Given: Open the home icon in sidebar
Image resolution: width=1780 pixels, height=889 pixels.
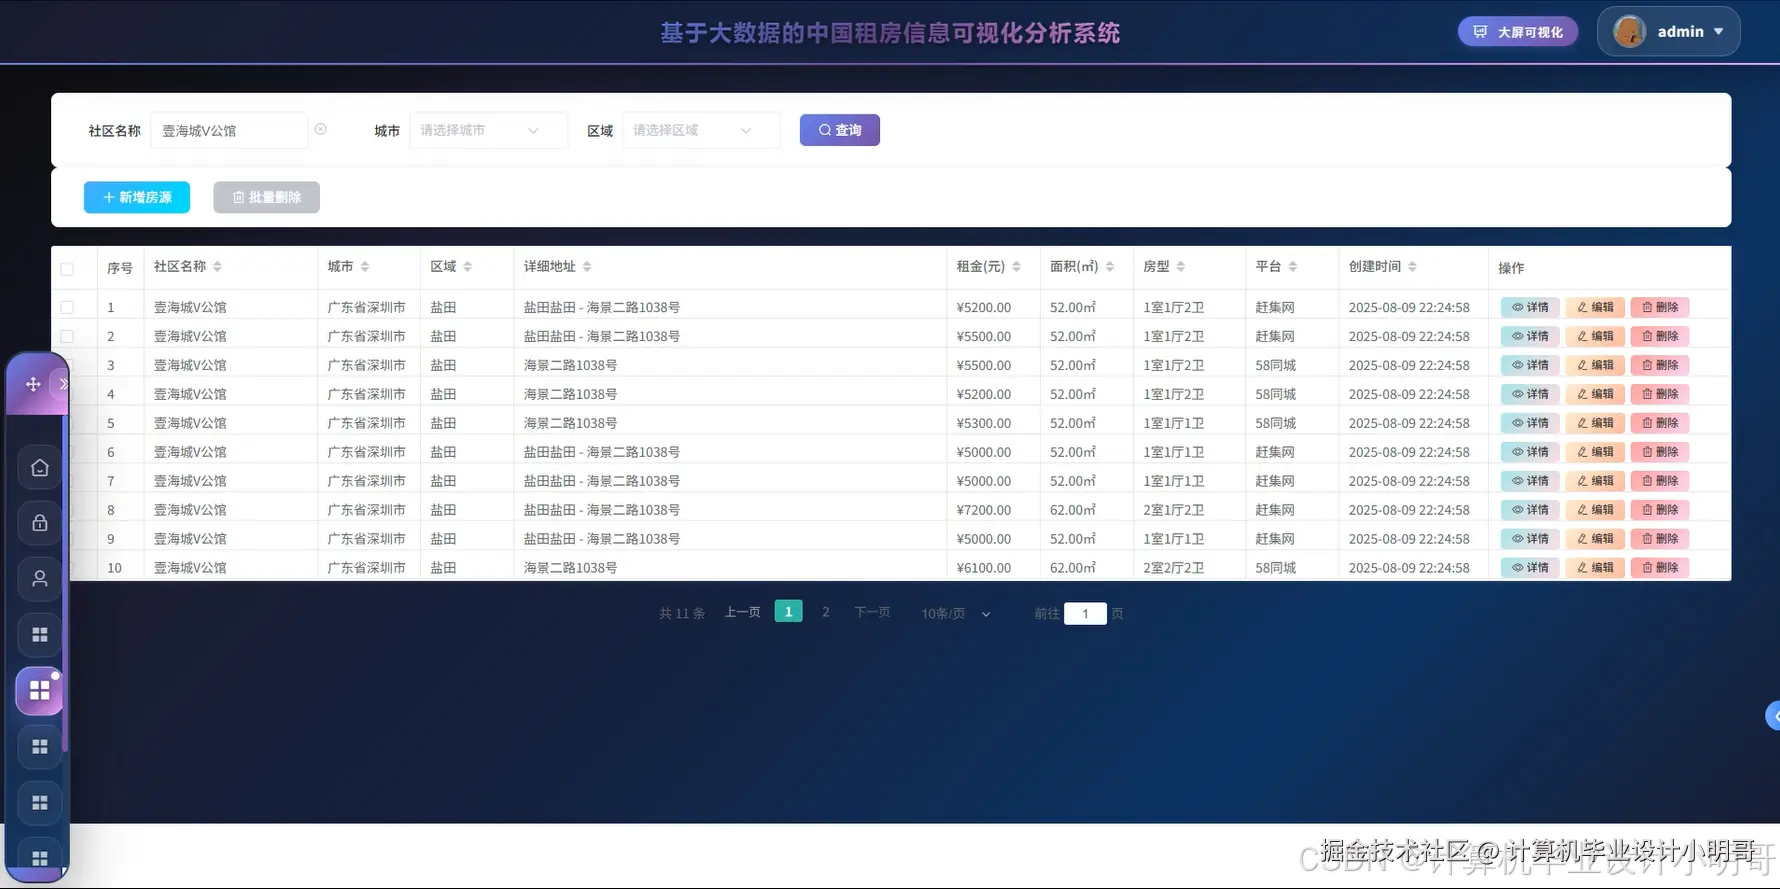Looking at the screenshot, I should (x=40, y=467).
